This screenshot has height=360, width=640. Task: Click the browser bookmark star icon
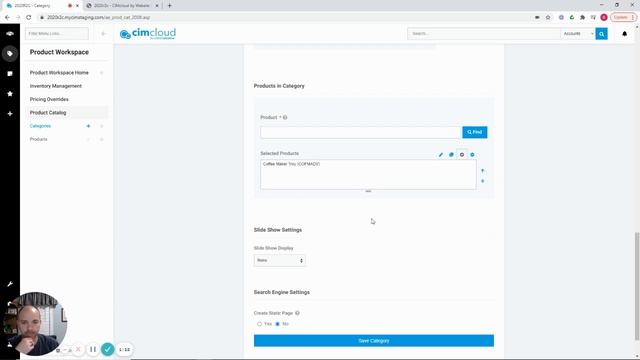(548, 17)
